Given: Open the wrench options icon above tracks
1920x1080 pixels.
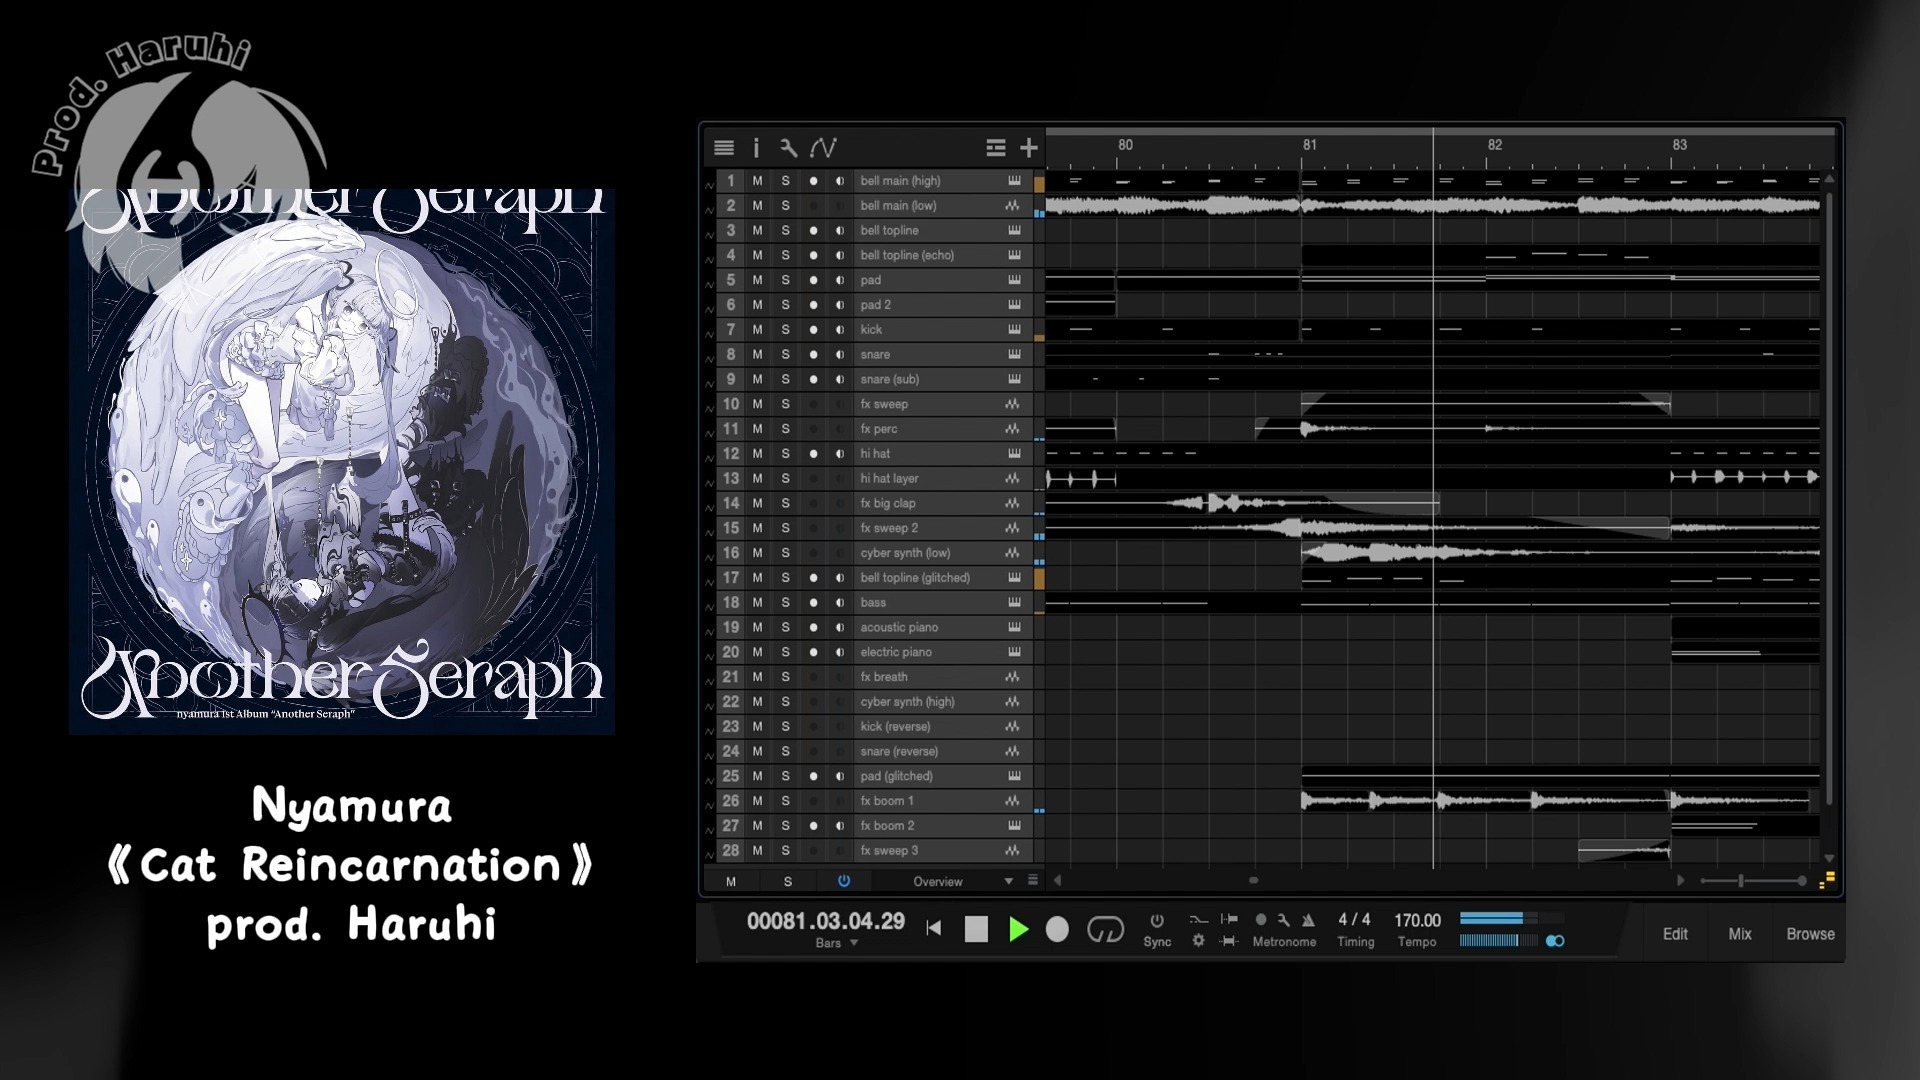Looking at the screenshot, I should 788,148.
